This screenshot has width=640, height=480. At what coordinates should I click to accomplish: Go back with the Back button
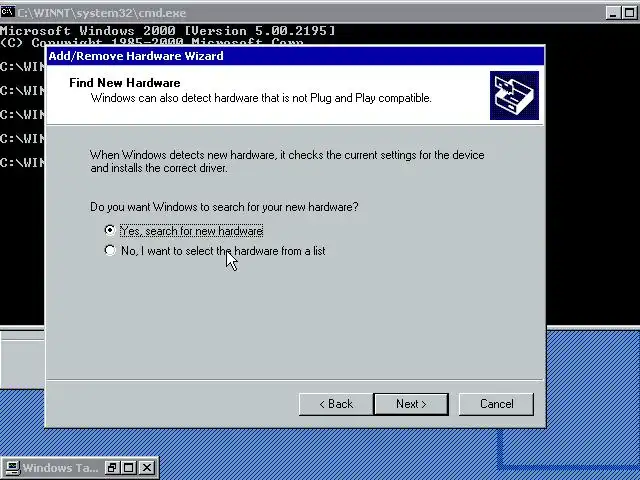point(336,404)
